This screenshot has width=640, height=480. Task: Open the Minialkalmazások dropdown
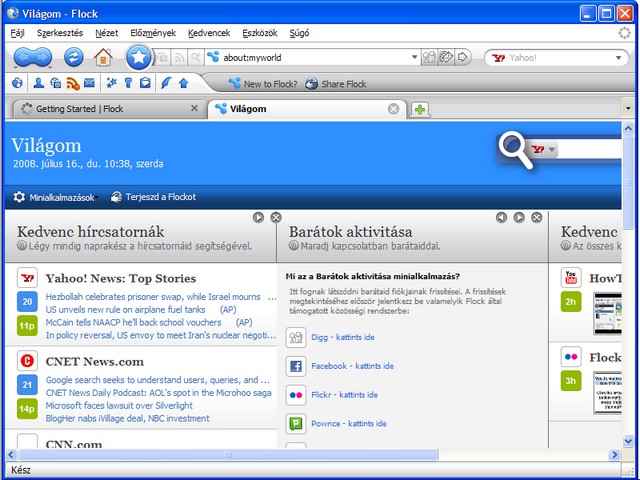[56, 198]
